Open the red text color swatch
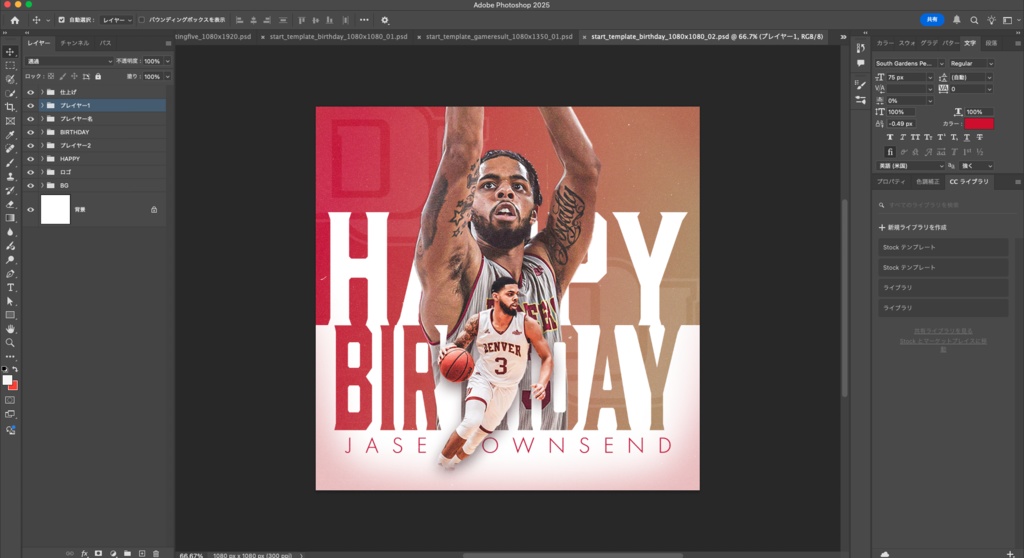1024x558 pixels. [979, 123]
